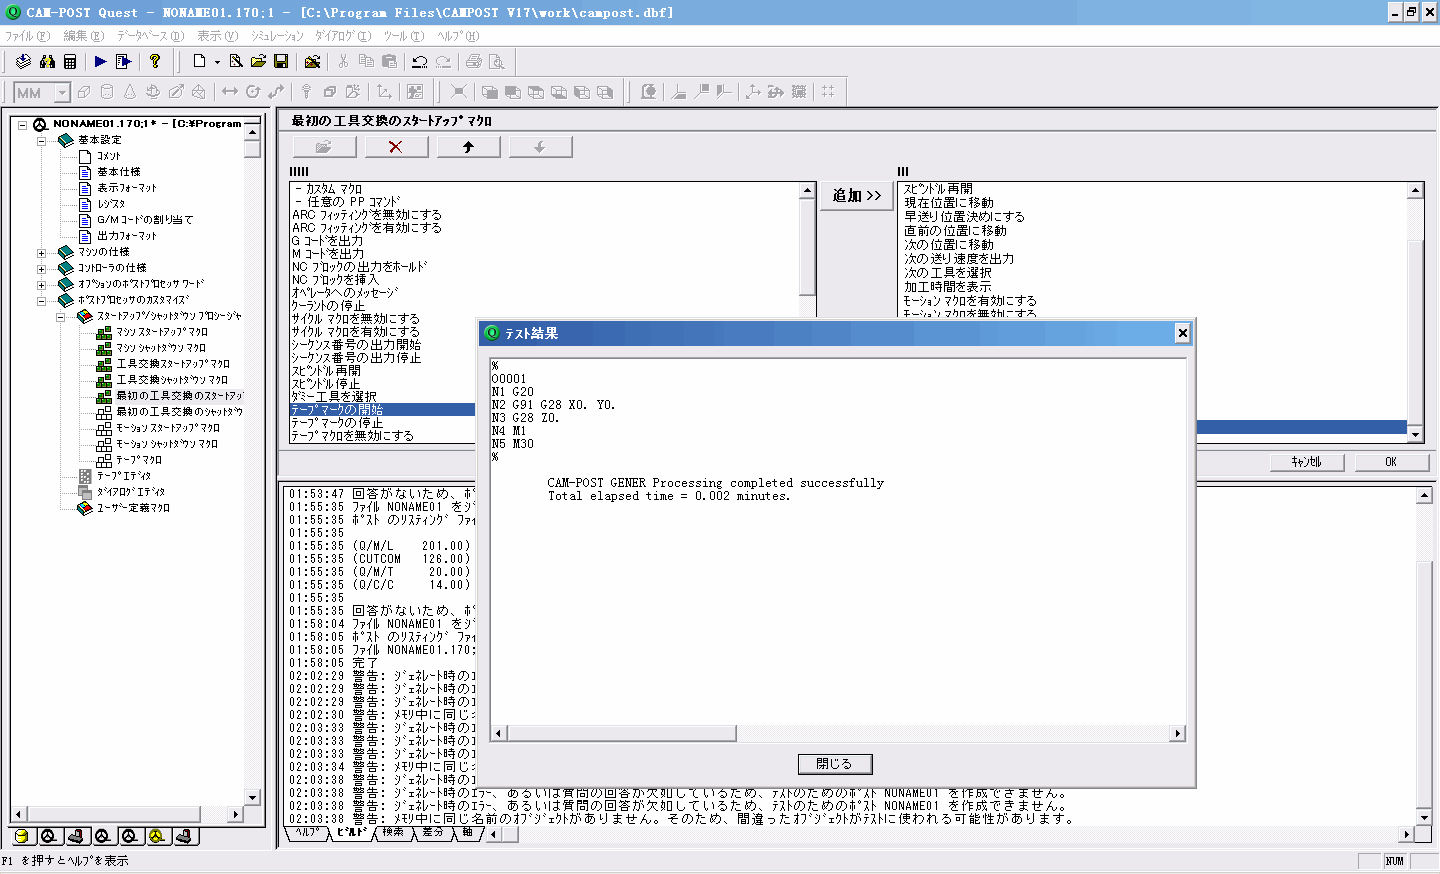Open the ツール(T) menu
The height and width of the screenshot is (874, 1440).
pyautogui.click(x=404, y=36)
